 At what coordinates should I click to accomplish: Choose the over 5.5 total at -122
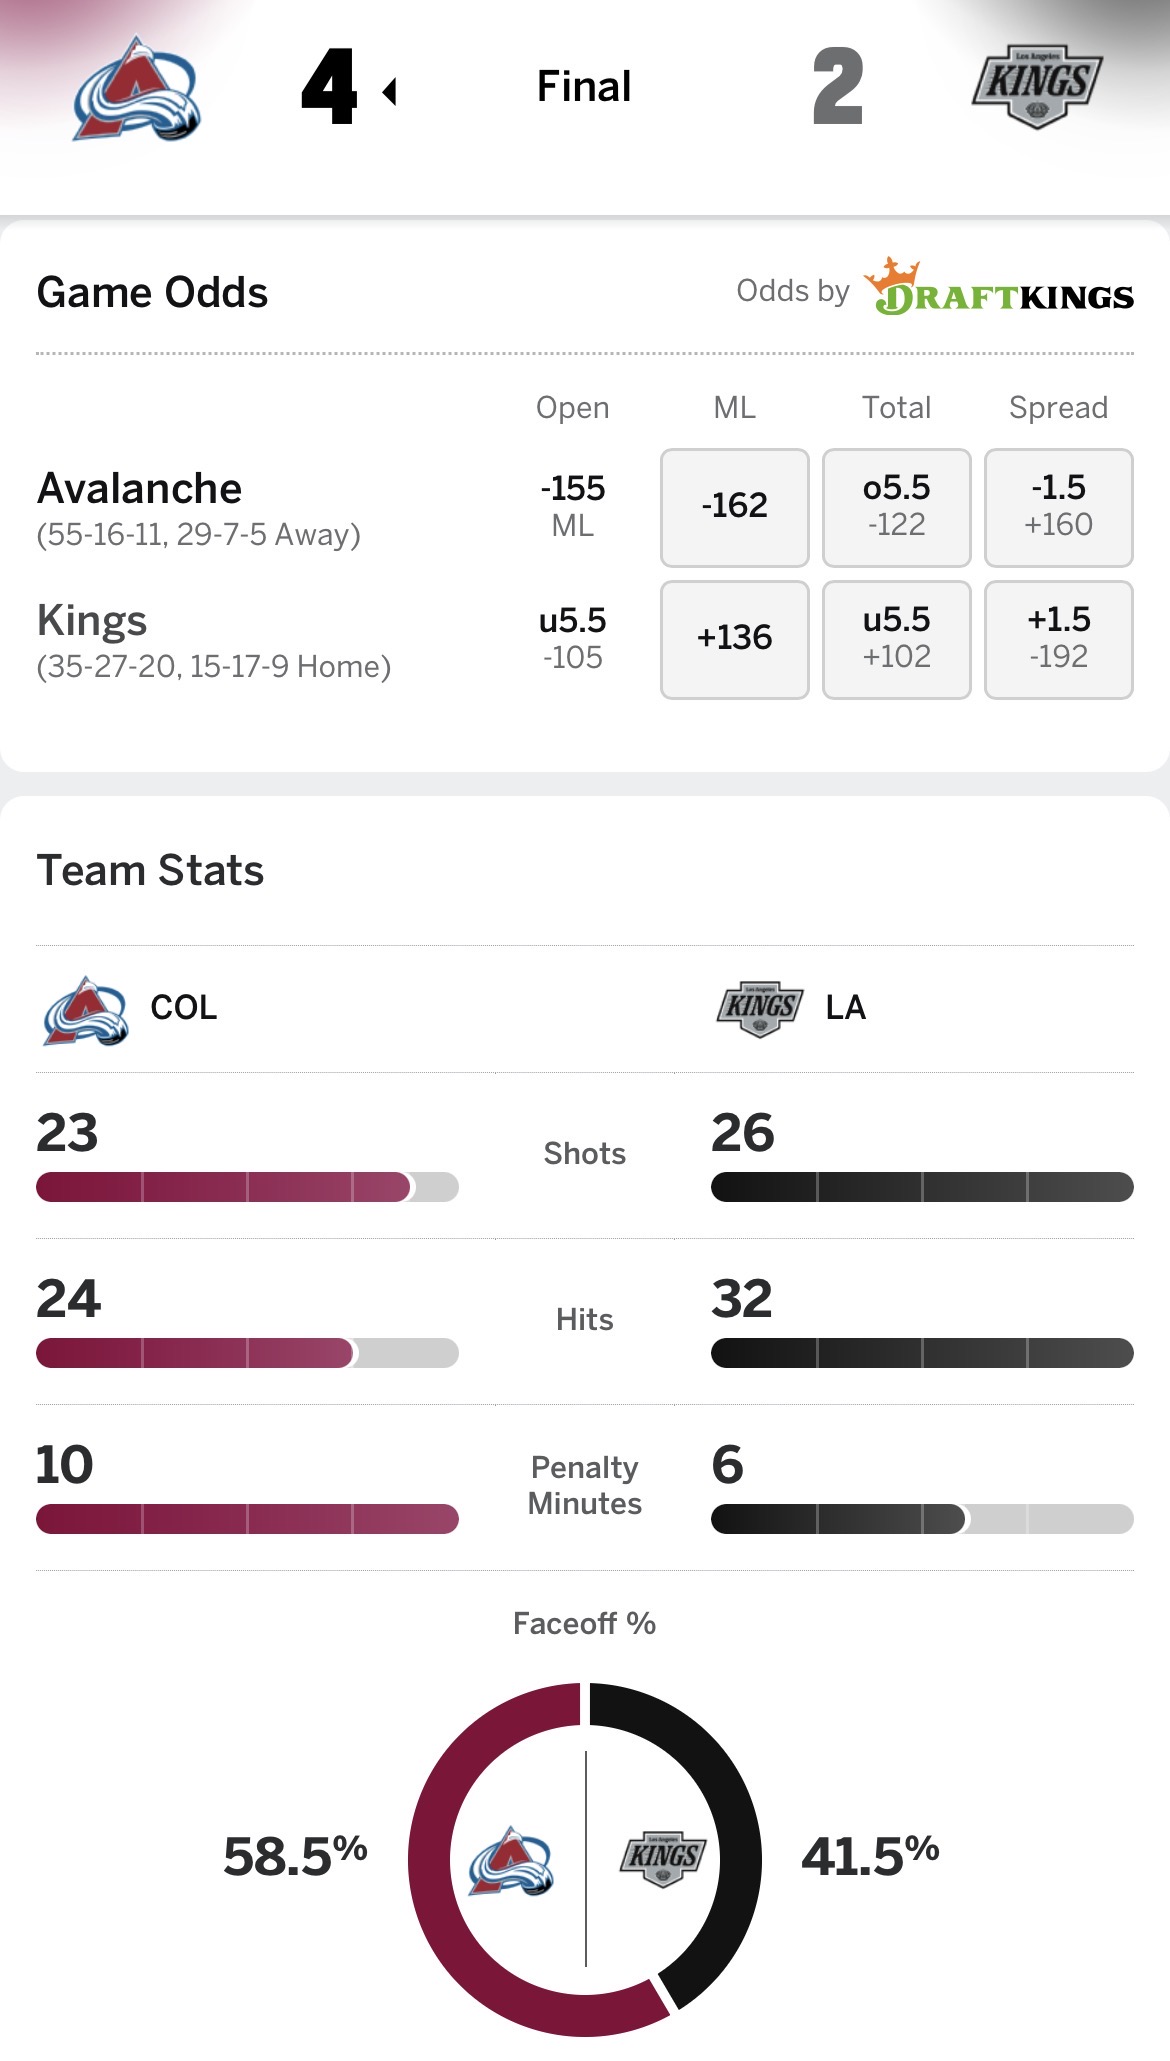point(896,507)
